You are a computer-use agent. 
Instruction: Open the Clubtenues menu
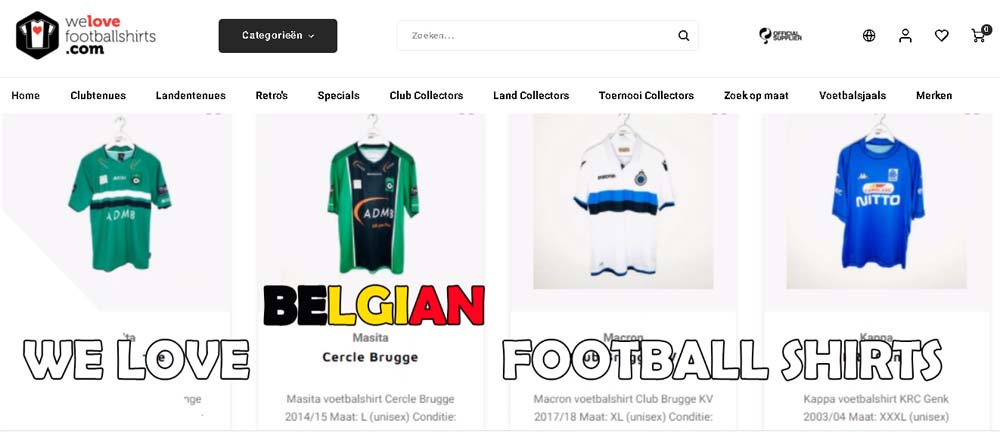pos(98,96)
